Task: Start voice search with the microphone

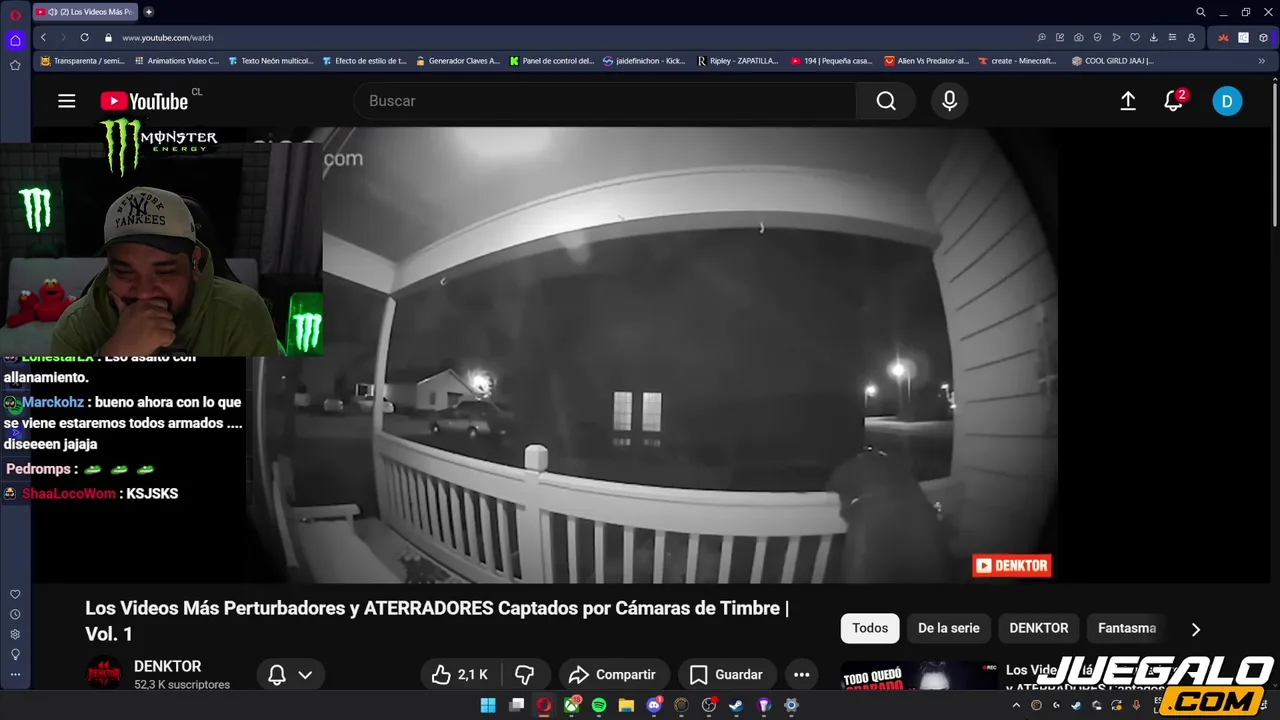Action: [949, 101]
